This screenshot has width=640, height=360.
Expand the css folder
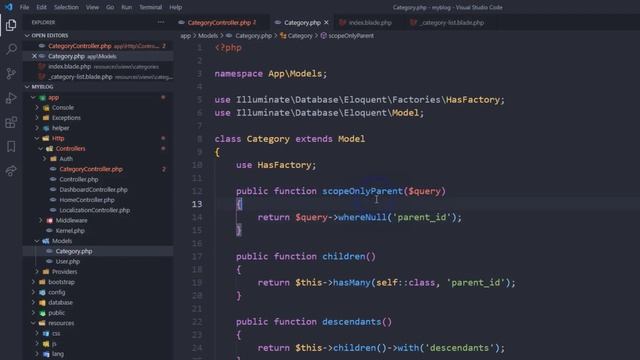(37, 333)
